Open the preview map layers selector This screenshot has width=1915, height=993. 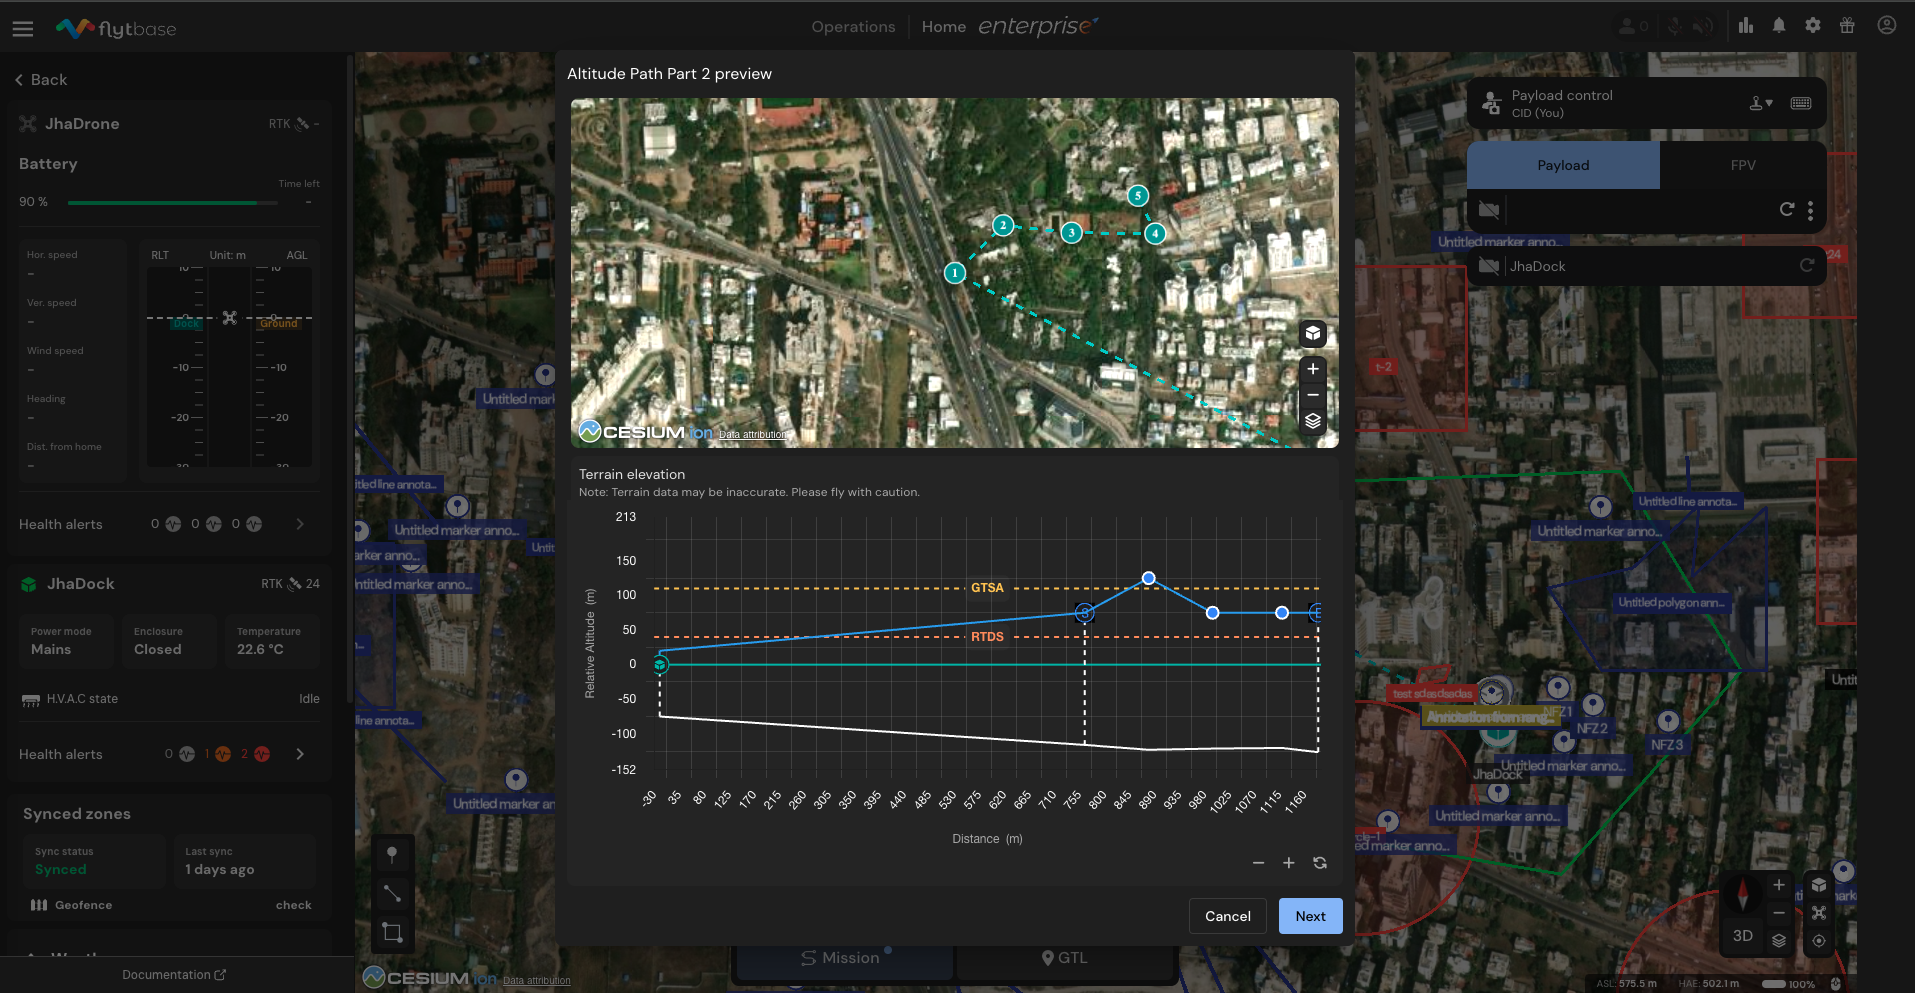coord(1313,421)
